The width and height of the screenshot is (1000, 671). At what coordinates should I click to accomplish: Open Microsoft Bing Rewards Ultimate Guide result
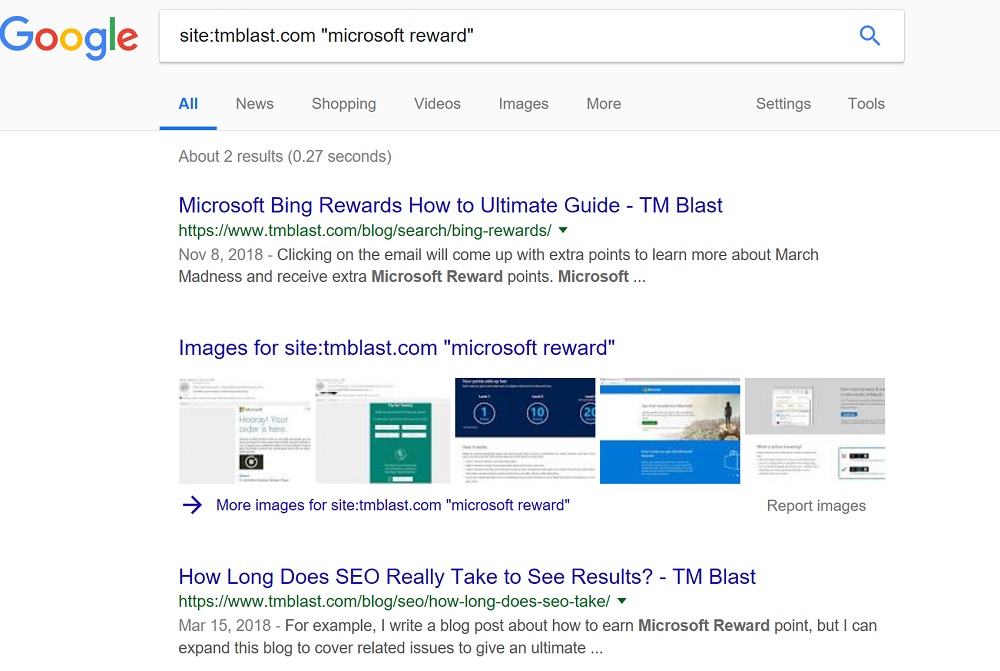click(450, 205)
